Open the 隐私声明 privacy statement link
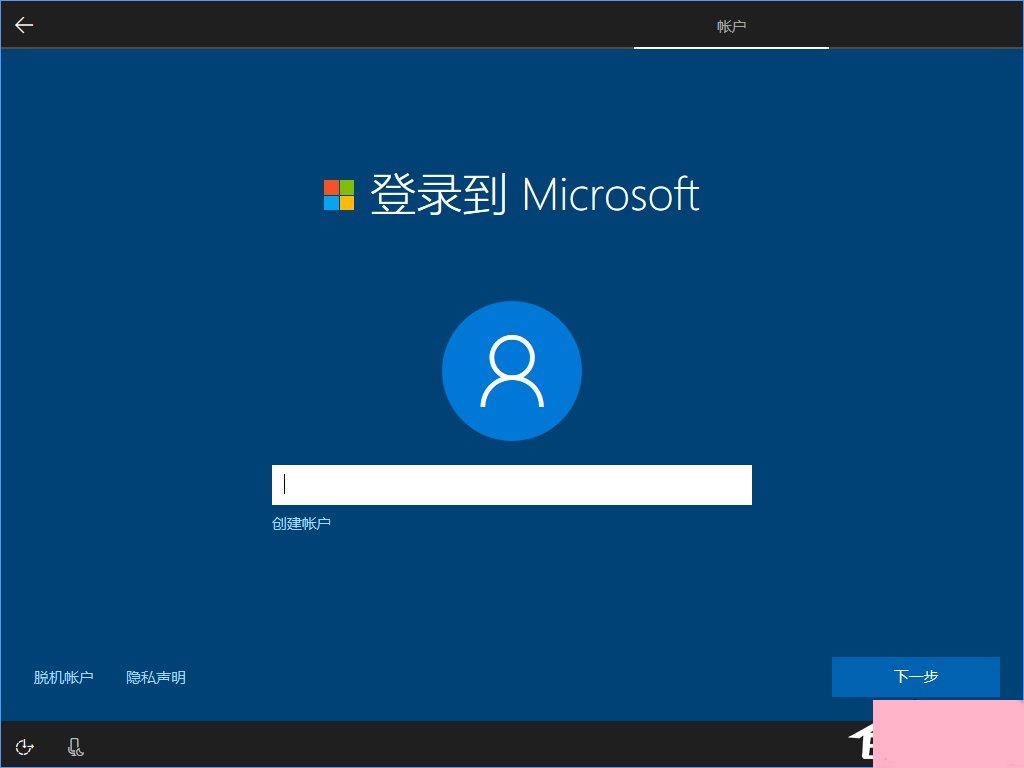Viewport: 1024px width, 768px height. pyautogui.click(x=156, y=677)
